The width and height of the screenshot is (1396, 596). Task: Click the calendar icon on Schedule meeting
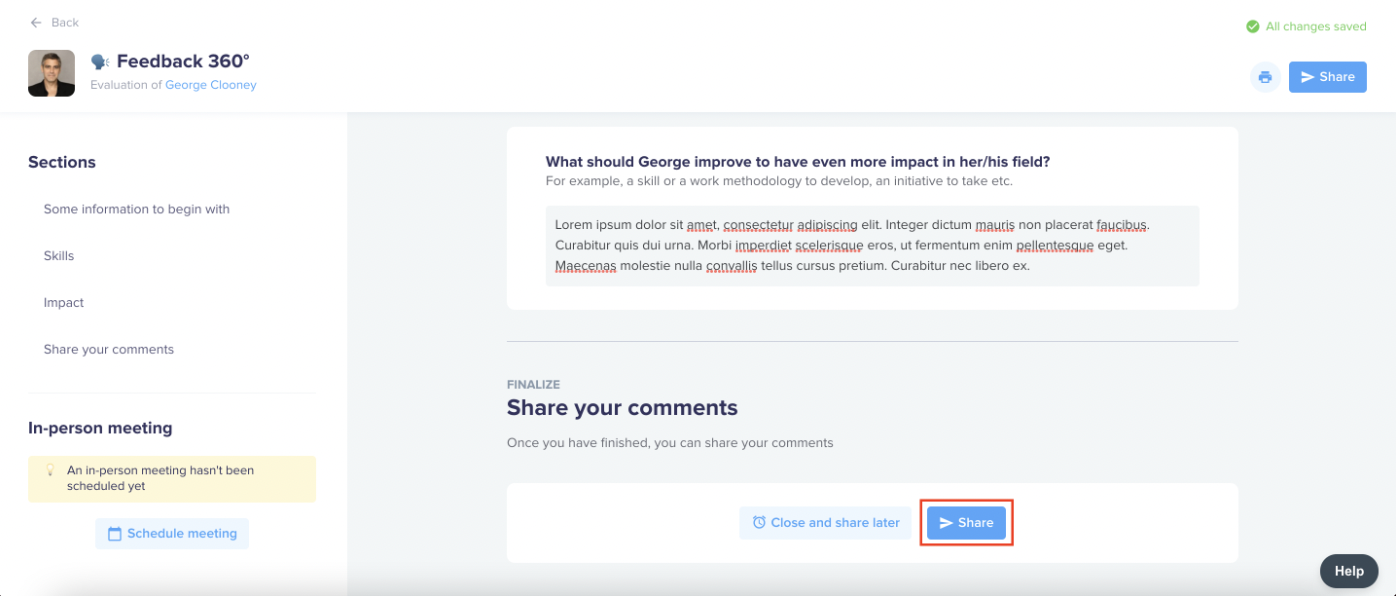[114, 533]
